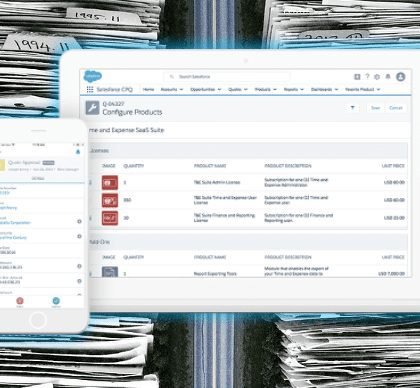The image size is (420, 388).
Task: Click the wrench Configure Products icon
Action: coord(92,108)
